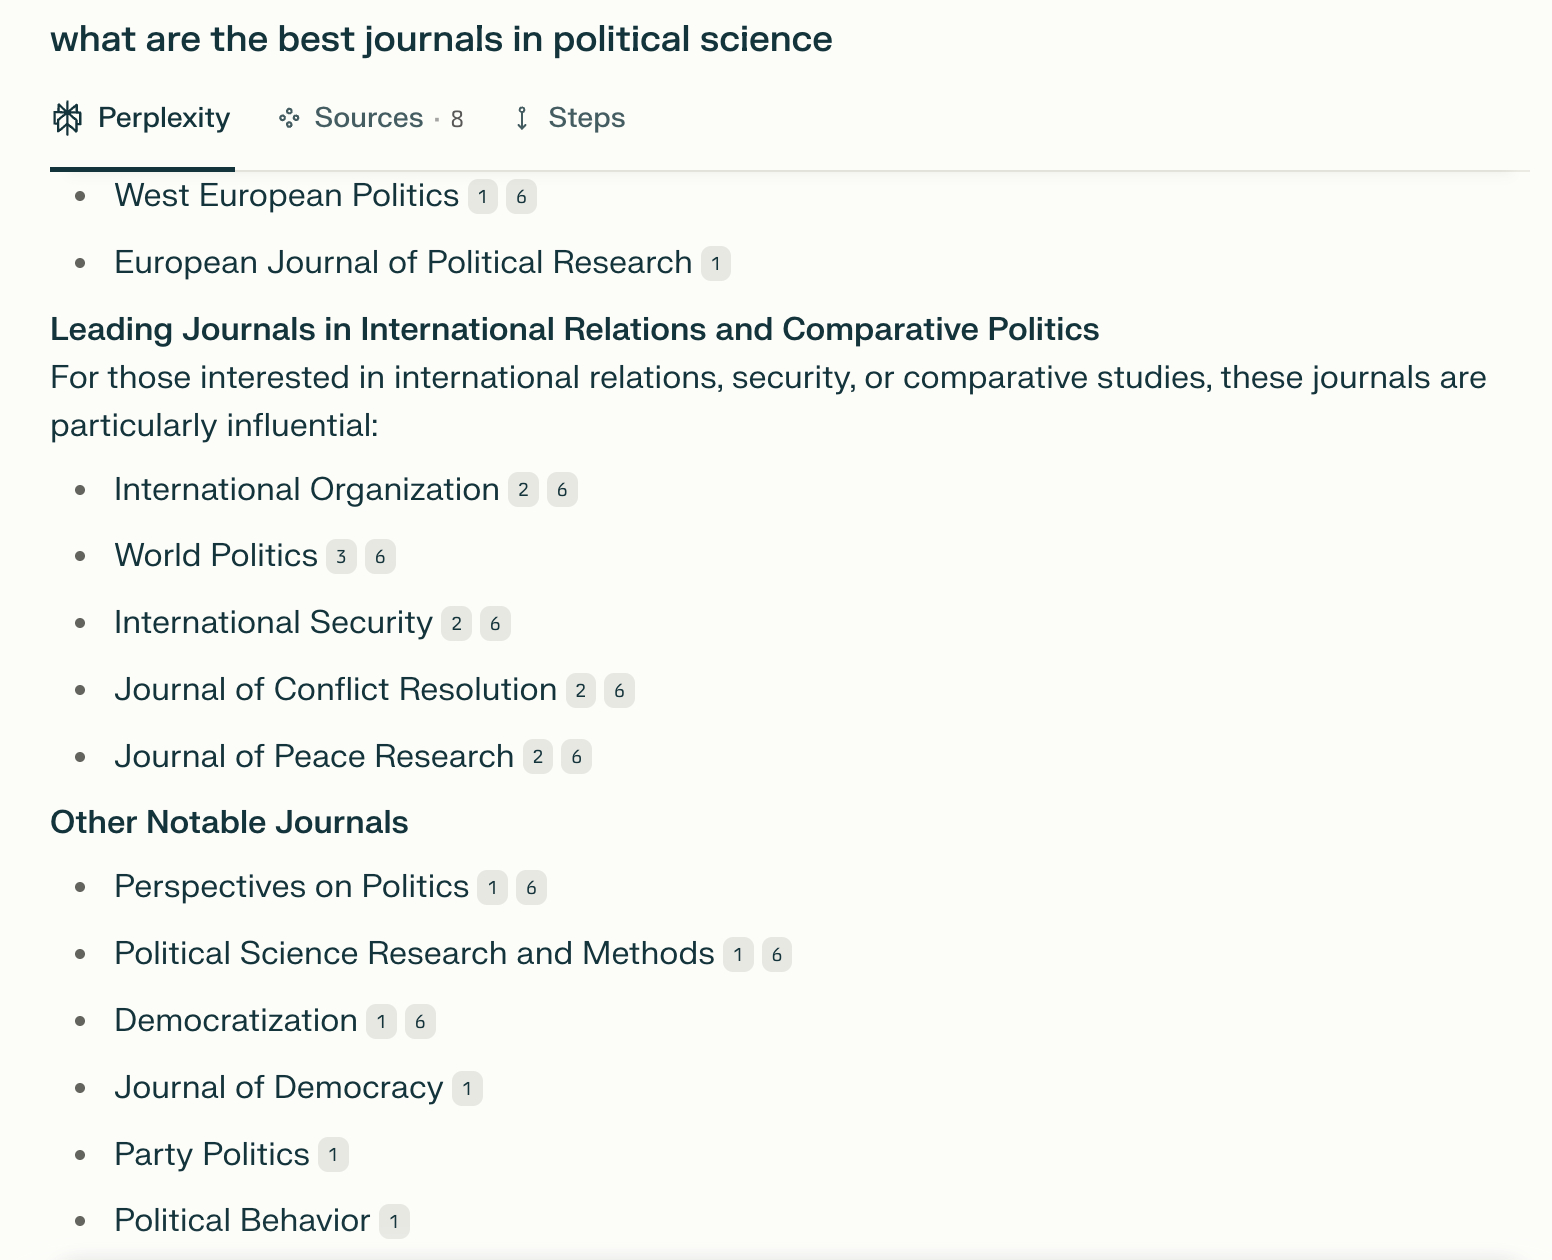The width and height of the screenshot is (1552, 1260).
Task: Click citation 1 after Journal of Democracy
Action: pos(467,1089)
